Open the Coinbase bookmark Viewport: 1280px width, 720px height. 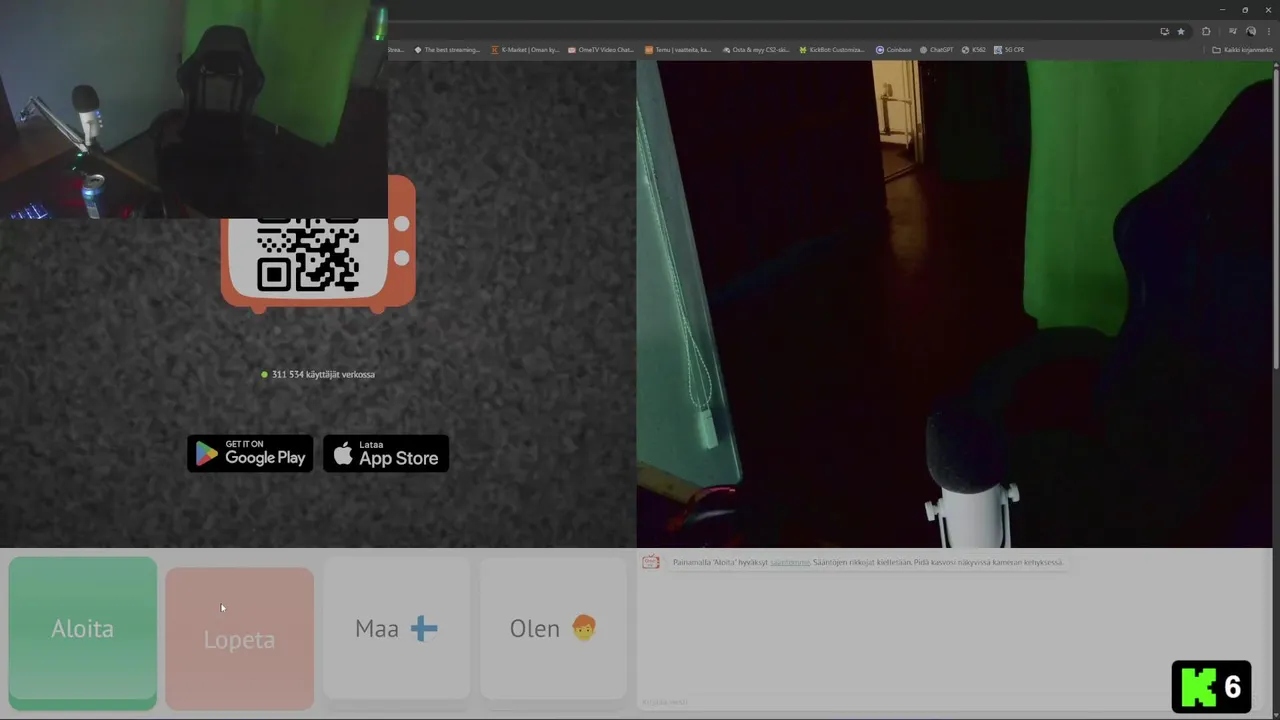(894, 50)
